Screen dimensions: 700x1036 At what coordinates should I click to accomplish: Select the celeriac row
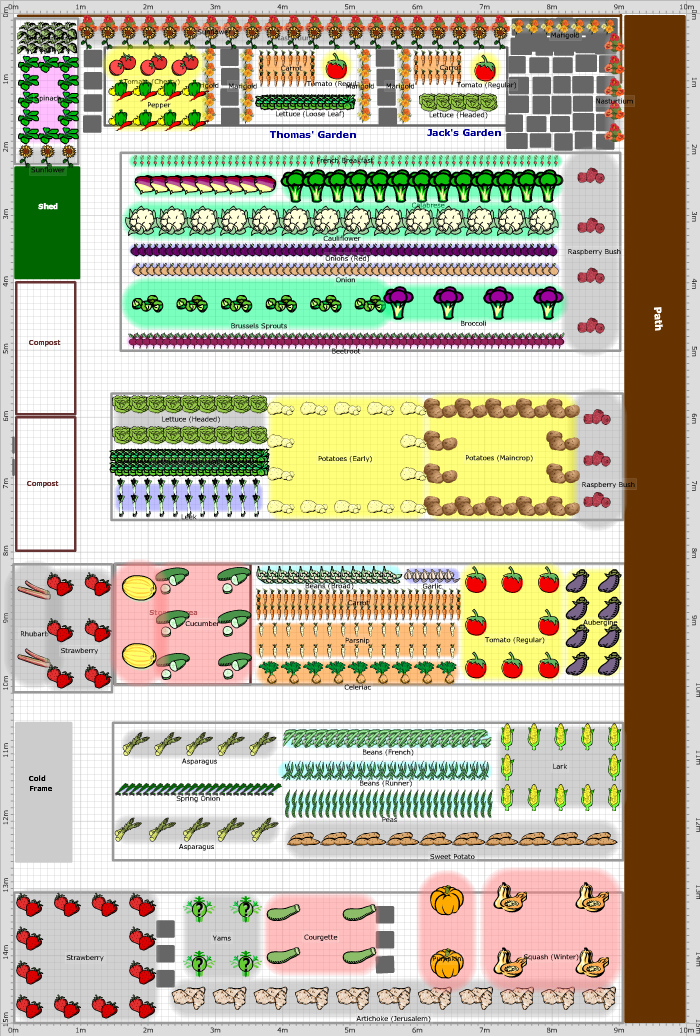click(x=358, y=673)
